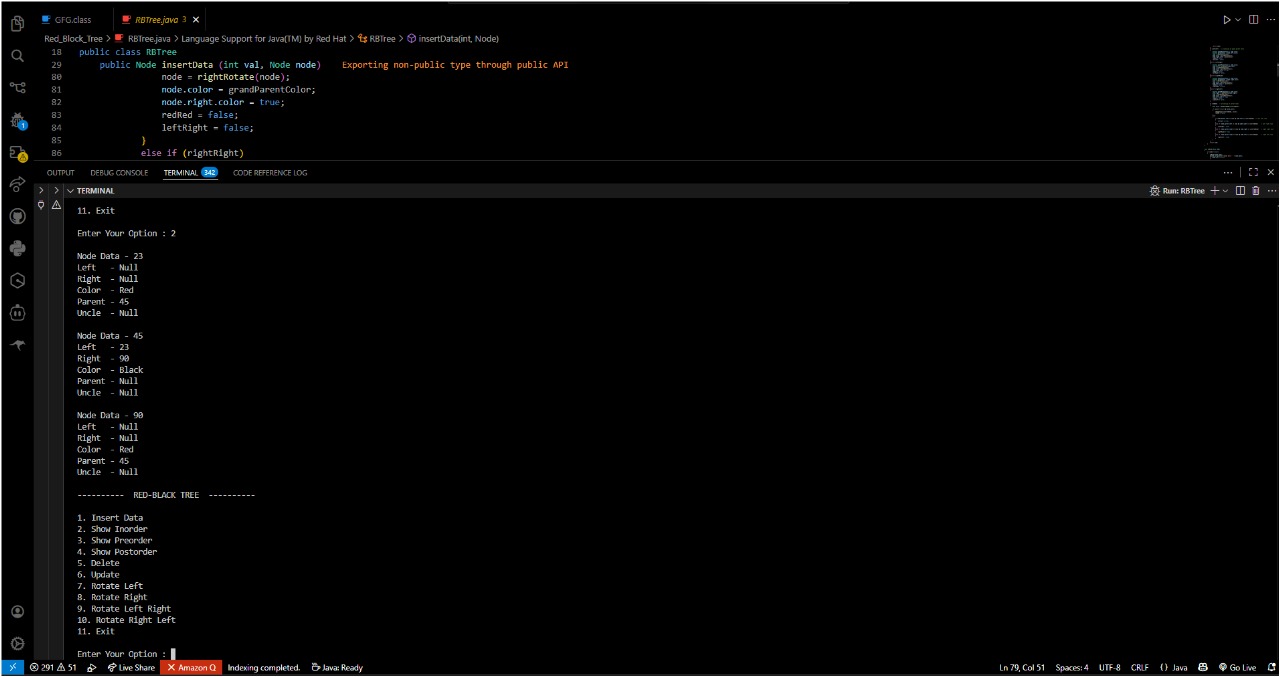The image size is (1280, 677).
Task: Open the new terminal launch profile dropdown
Action: (1227, 191)
